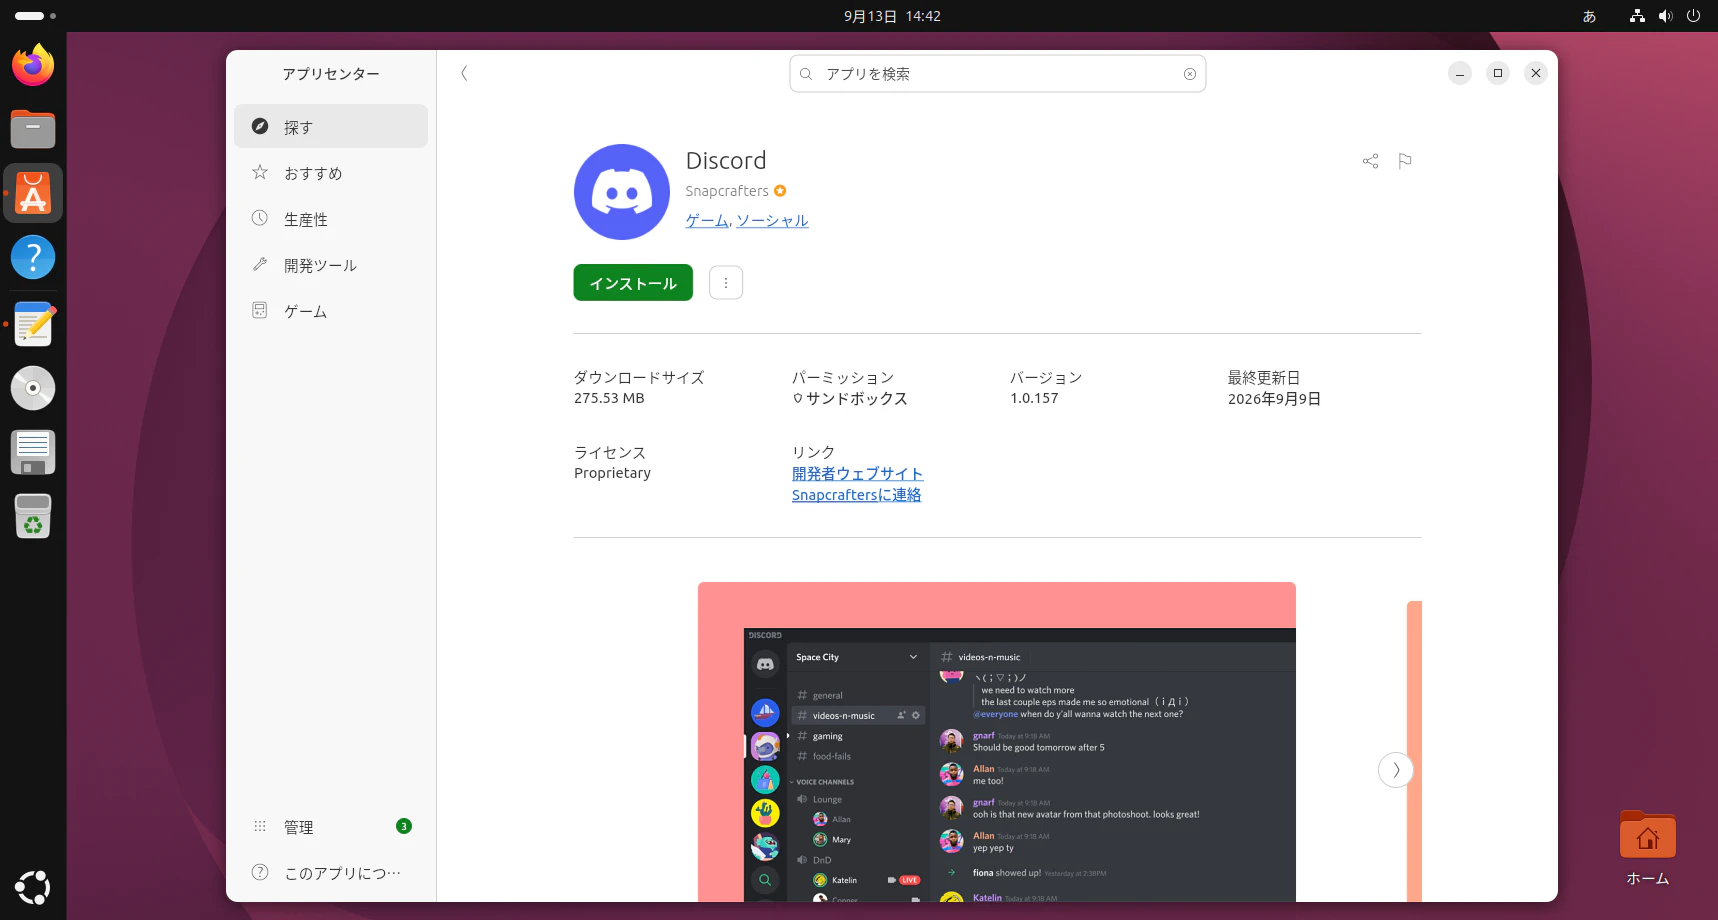This screenshot has height=920, width=1718.
Task: Show the next screenshot with the arrow
Action: [x=1396, y=770]
